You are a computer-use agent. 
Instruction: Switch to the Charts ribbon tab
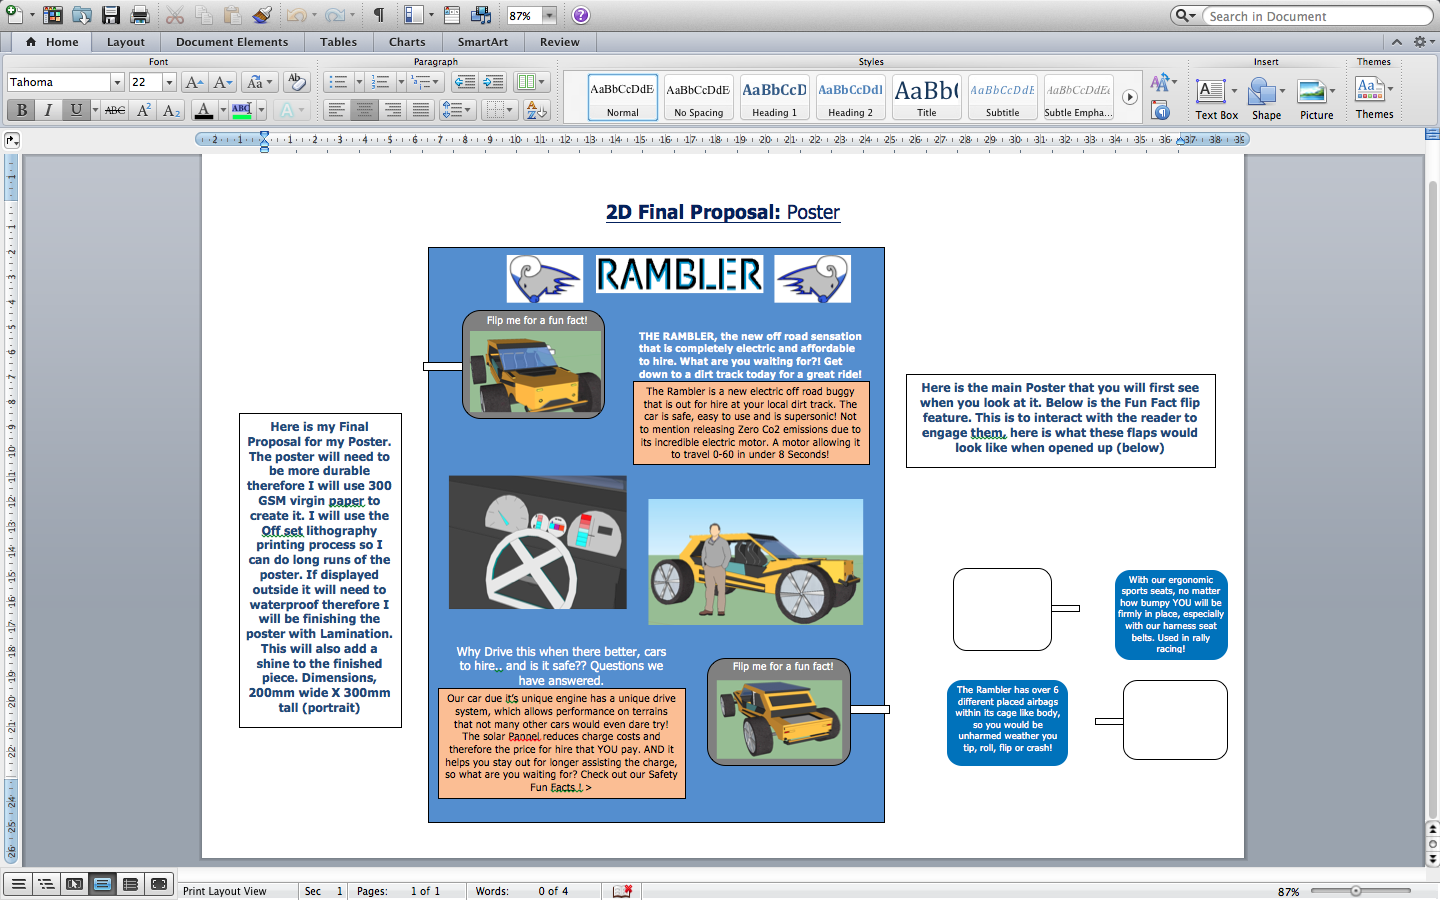click(x=407, y=42)
